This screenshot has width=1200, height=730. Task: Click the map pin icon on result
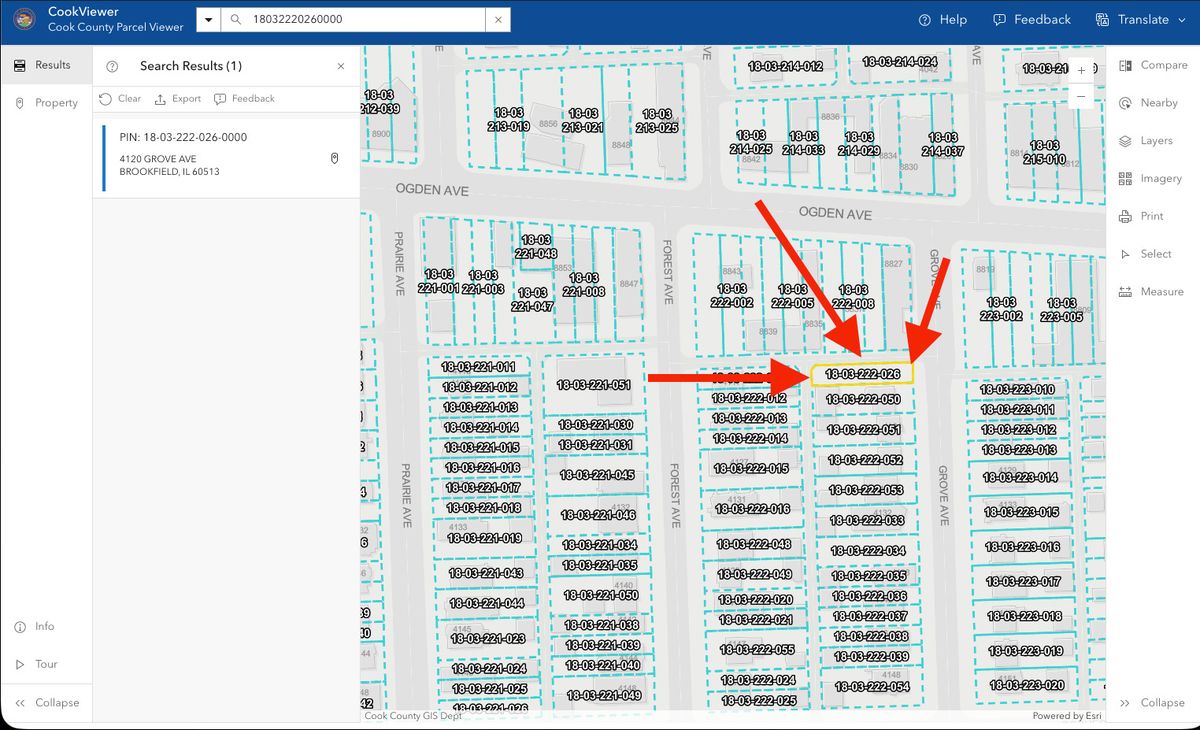click(334, 159)
